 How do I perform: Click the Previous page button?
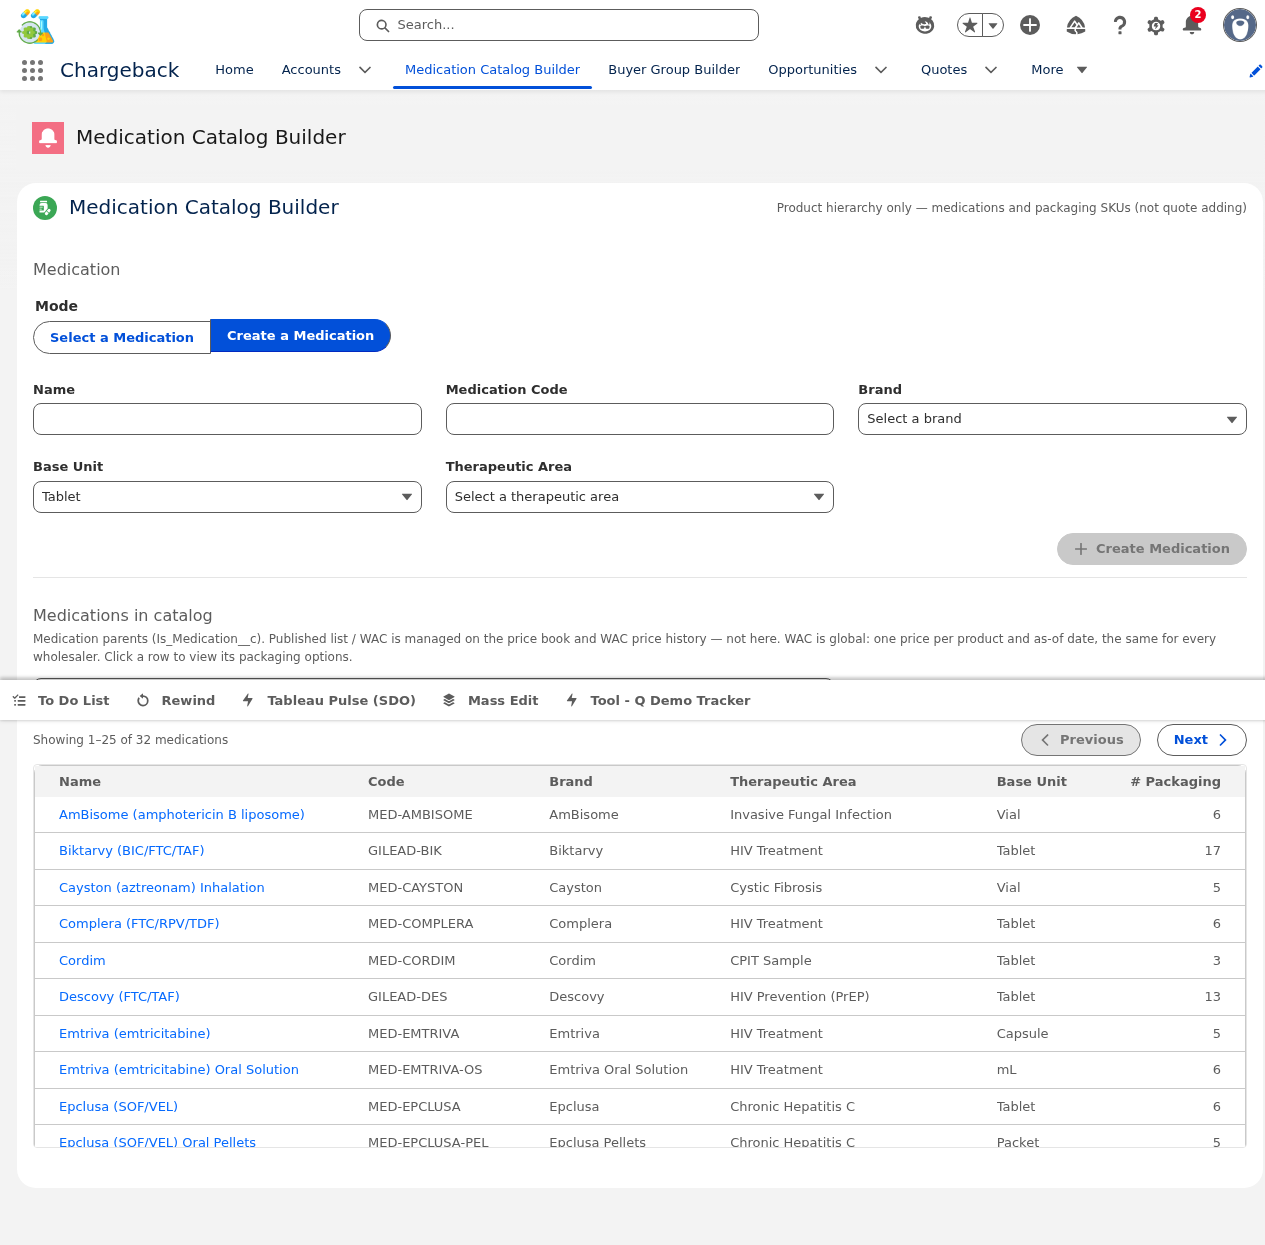click(x=1081, y=740)
